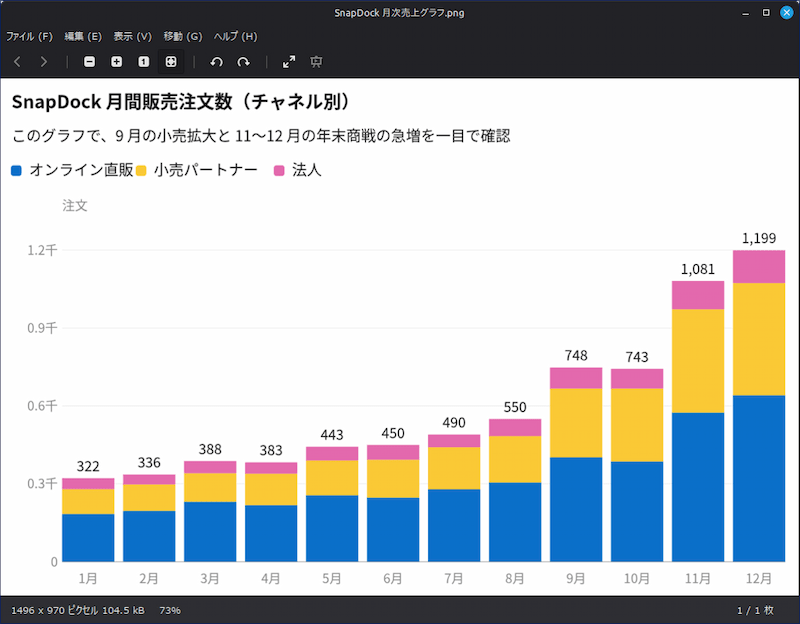The height and width of the screenshot is (624, 800).
Task: Go to the next image
Action: click(44, 62)
